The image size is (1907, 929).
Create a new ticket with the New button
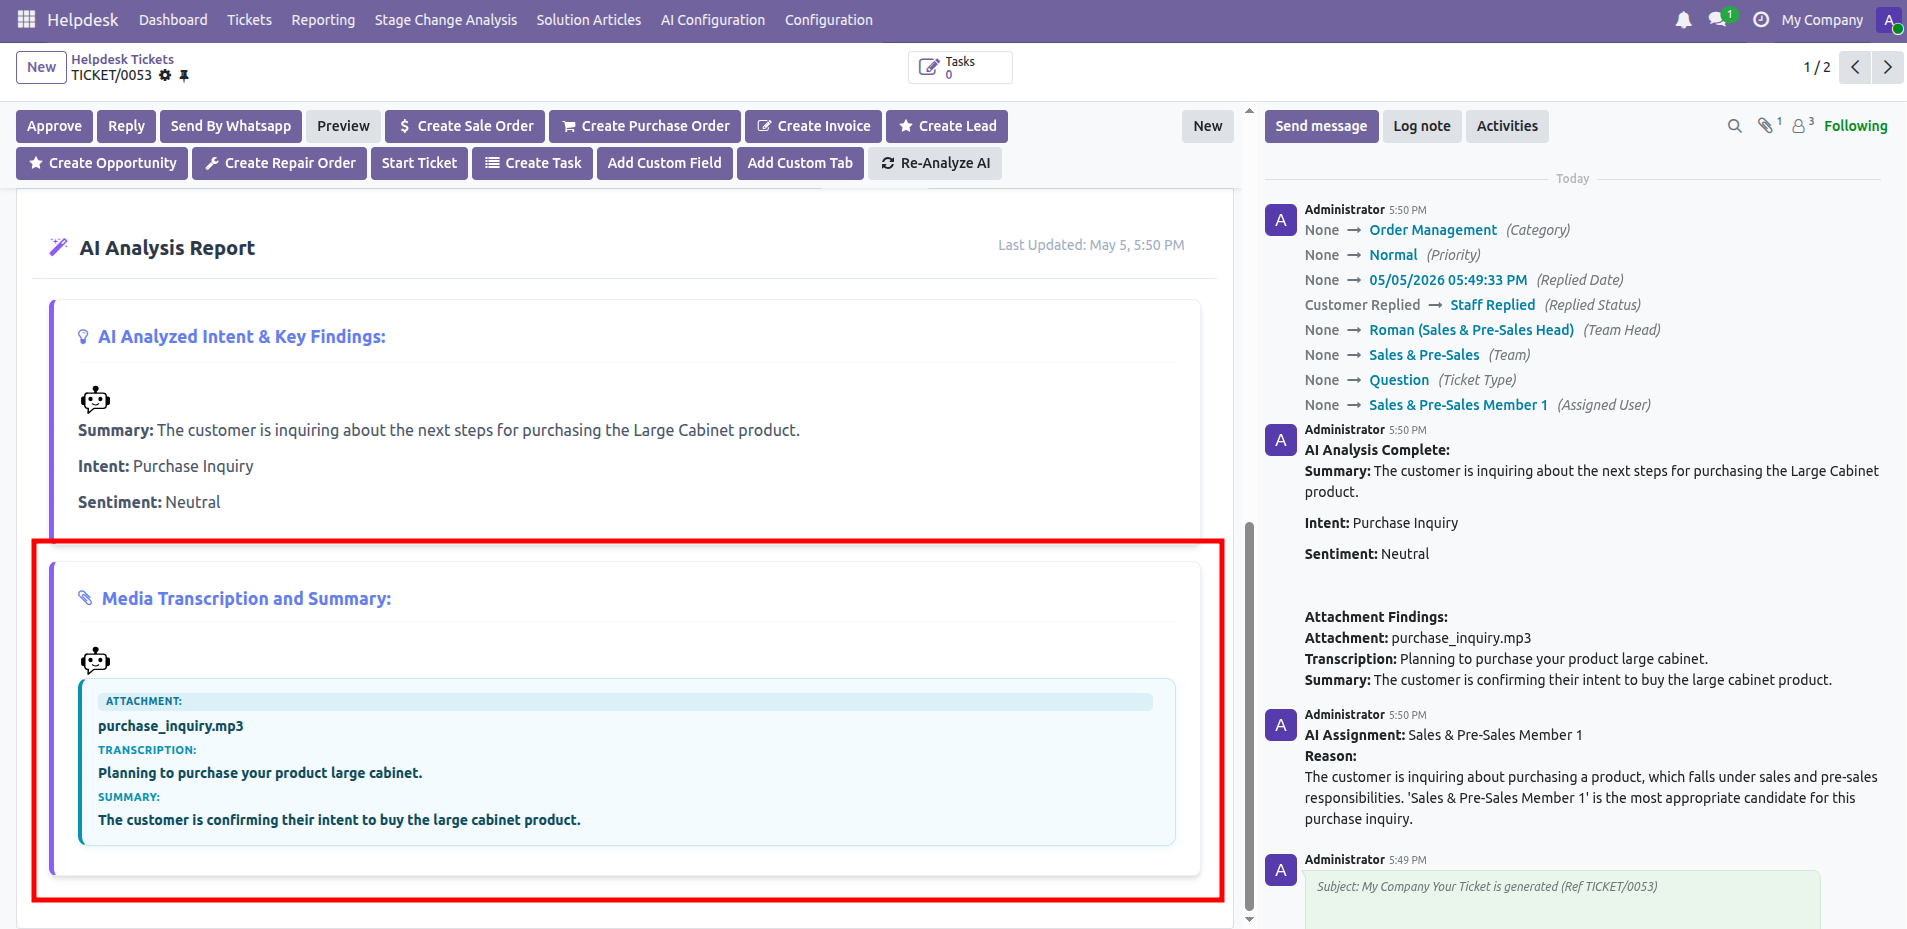tap(41, 67)
